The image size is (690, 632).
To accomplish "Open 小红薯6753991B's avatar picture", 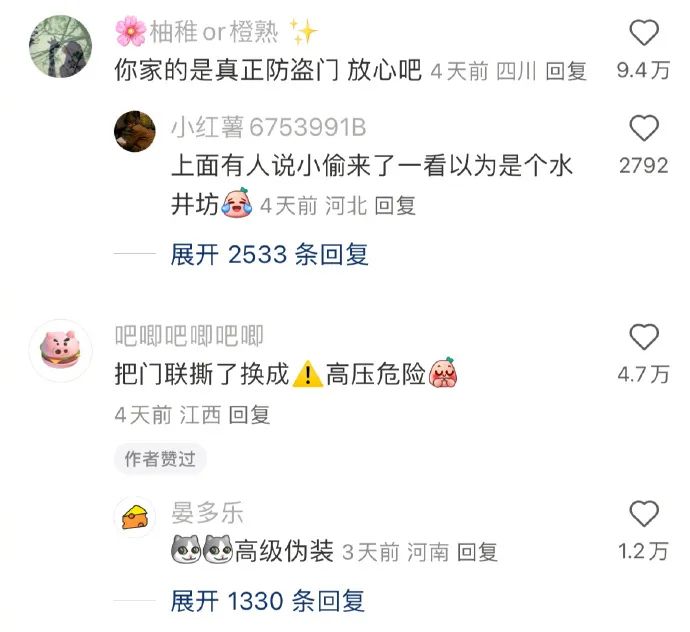I will (x=135, y=131).
